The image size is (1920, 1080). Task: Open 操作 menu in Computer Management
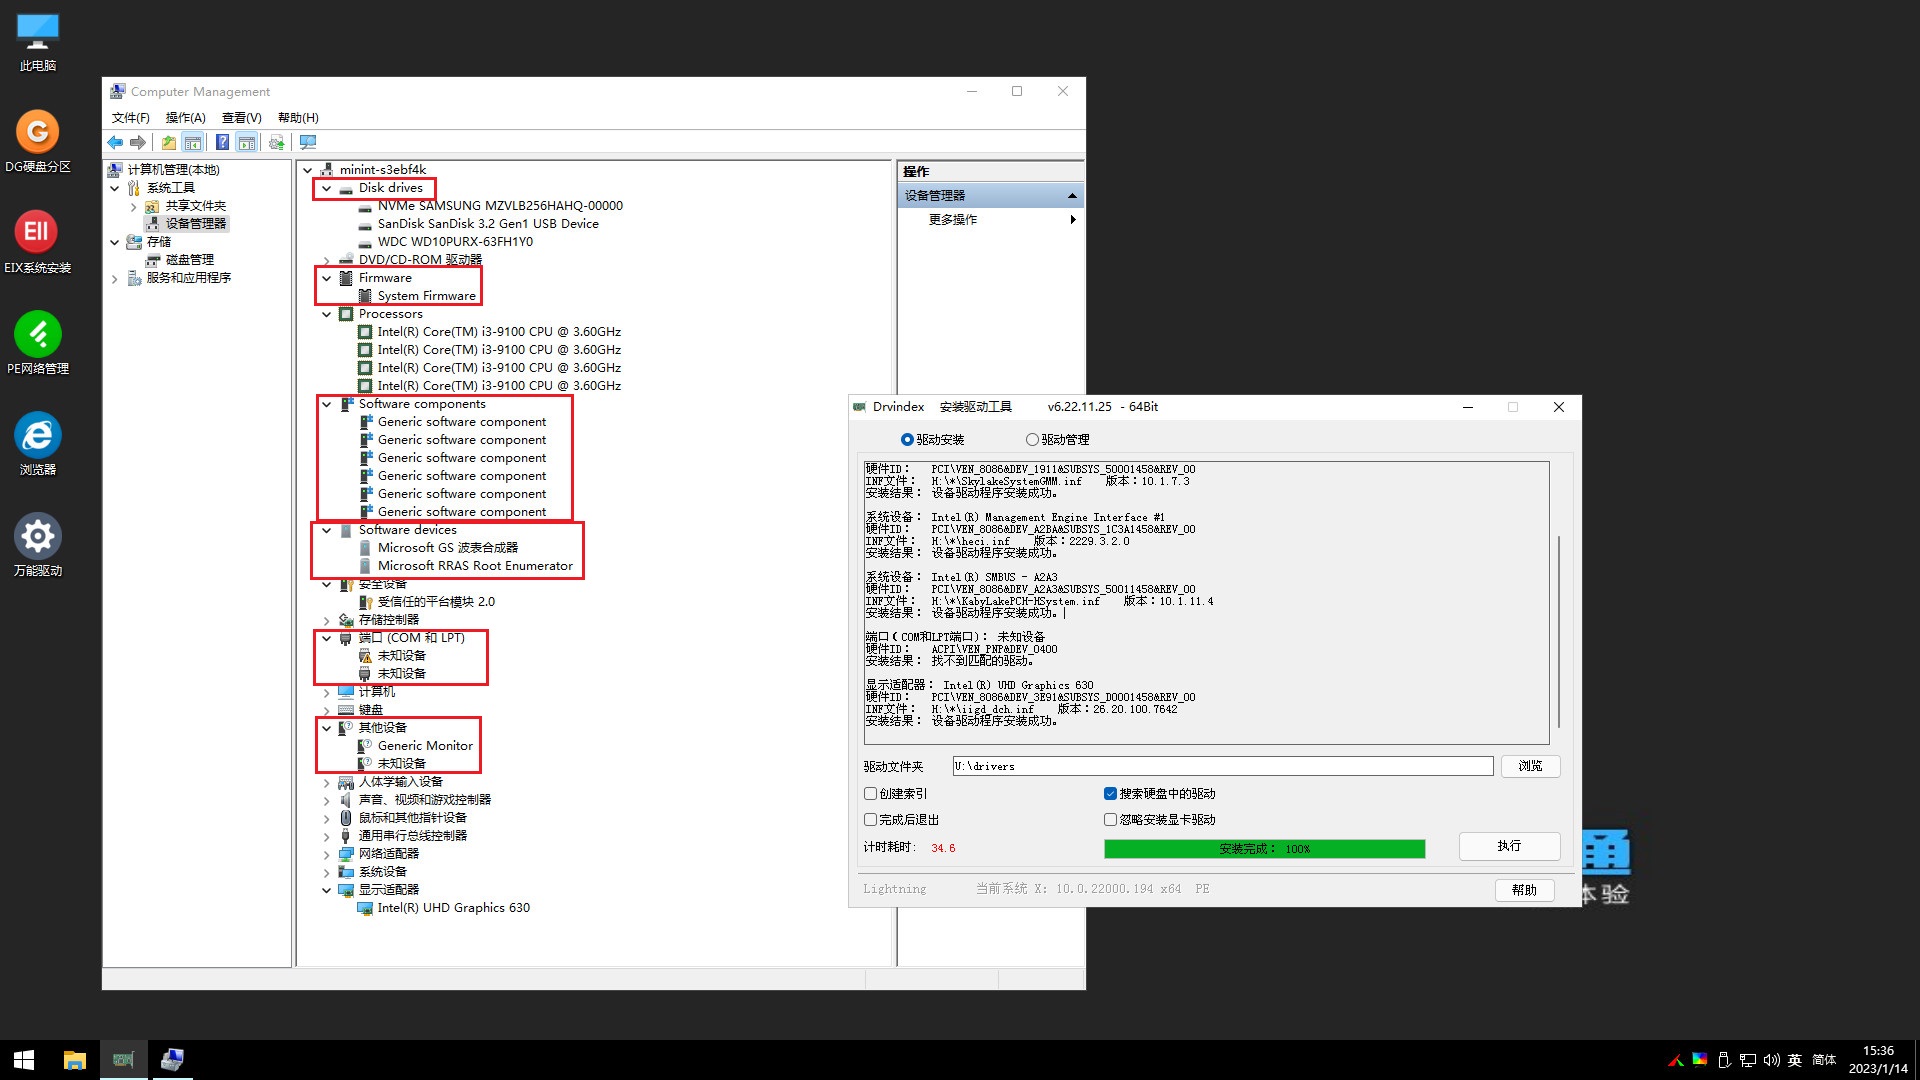tap(185, 117)
